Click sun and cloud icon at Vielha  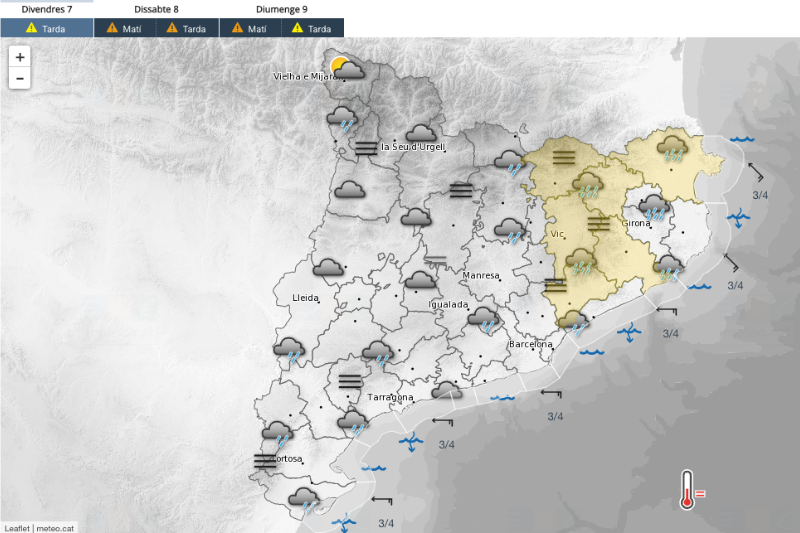(347, 69)
